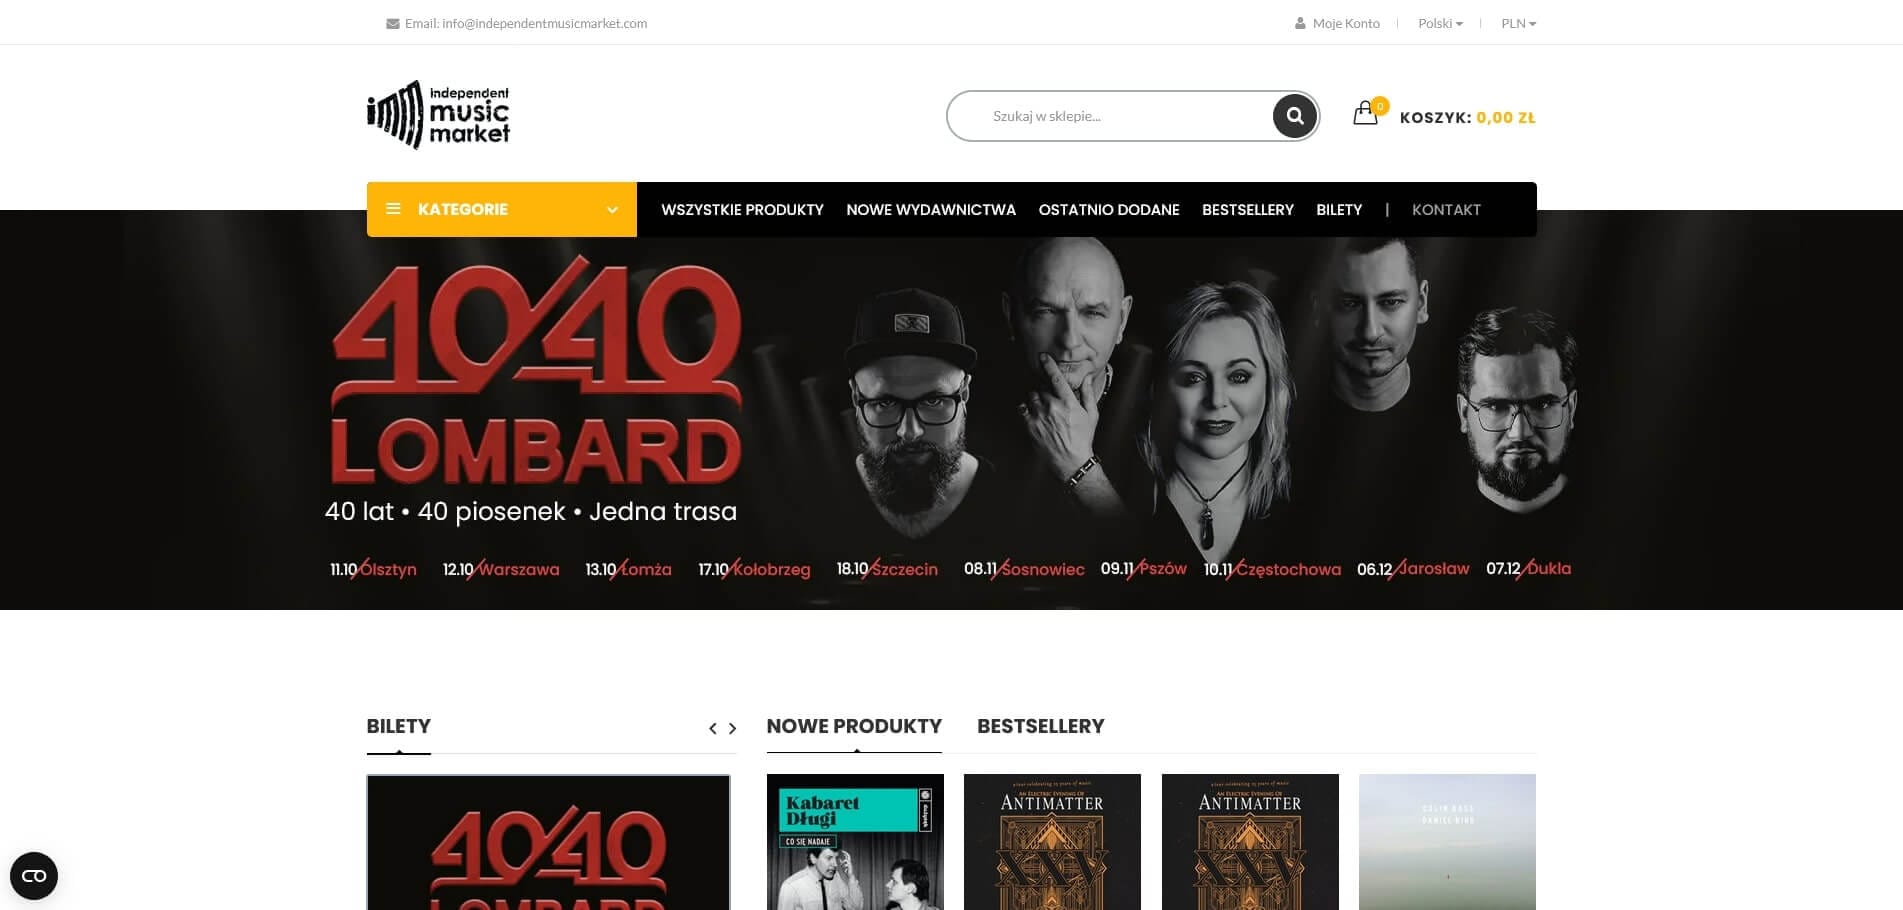Expand the Polski language dropdown
This screenshot has width=1903, height=910.
pos(1440,23)
